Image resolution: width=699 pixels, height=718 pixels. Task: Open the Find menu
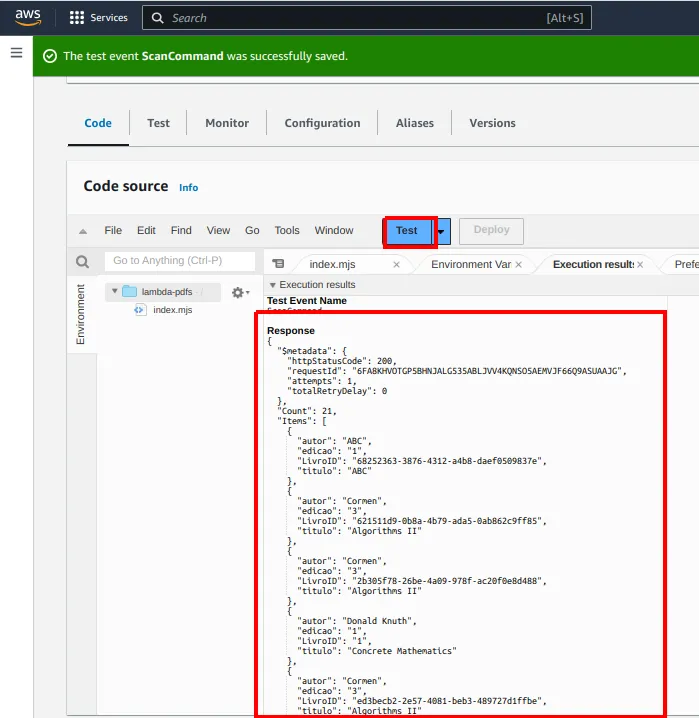(181, 230)
